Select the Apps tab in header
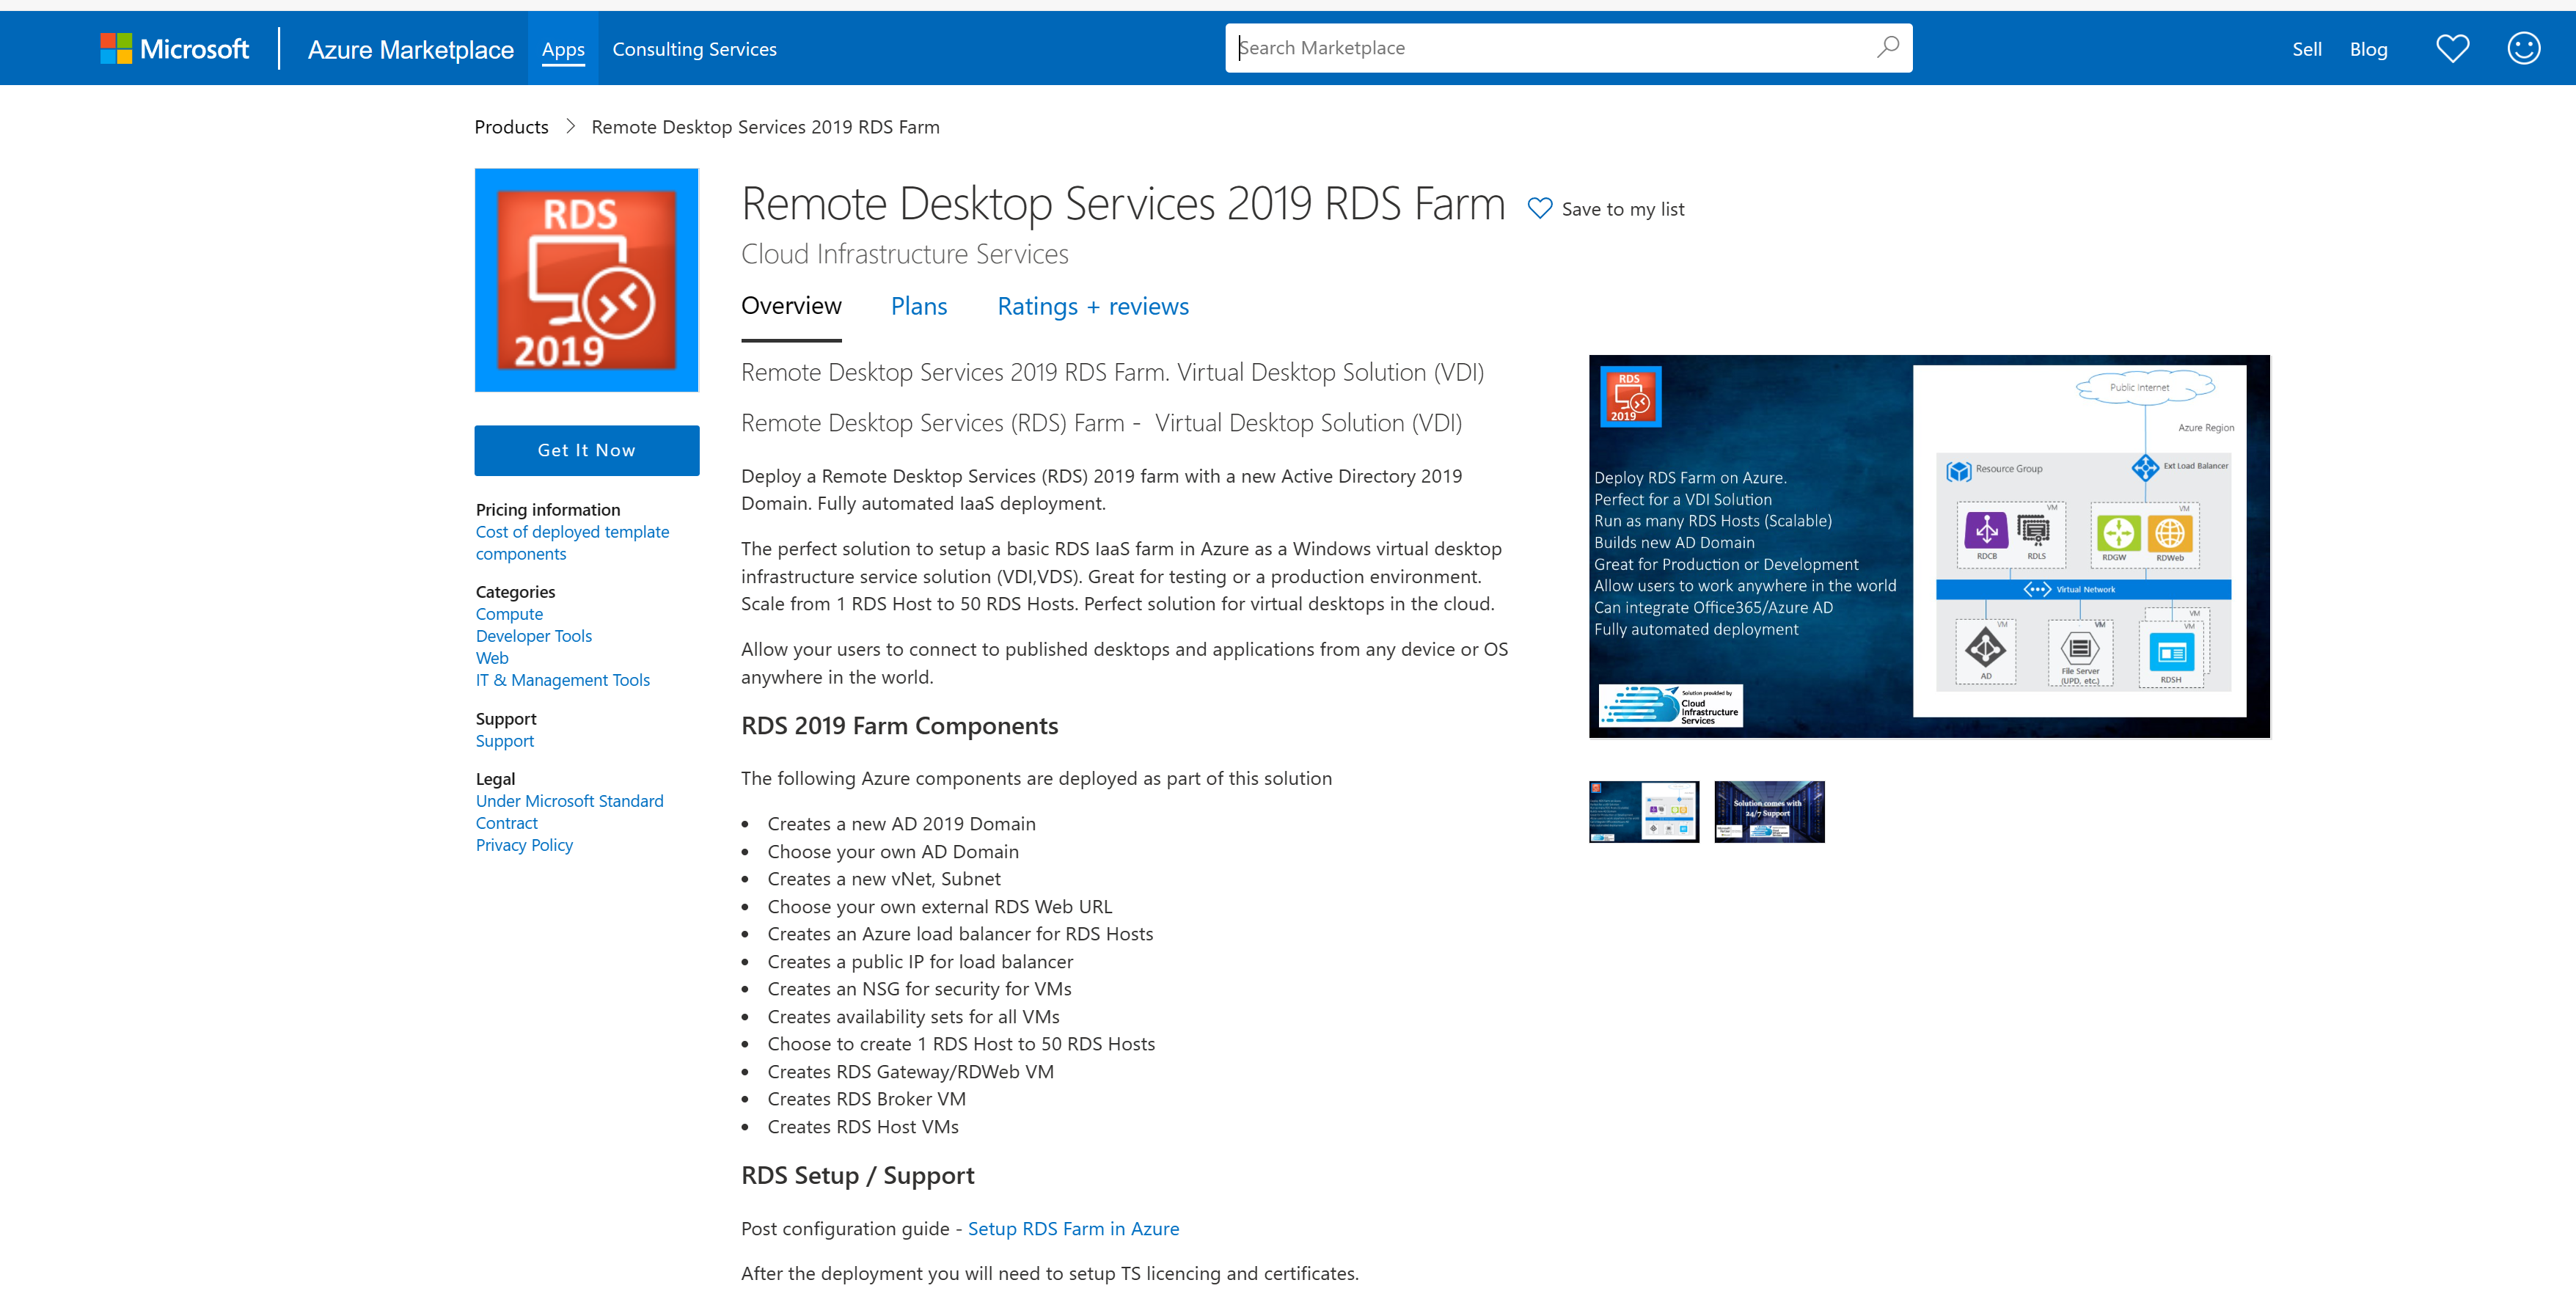The image size is (2576, 1291). point(563,49)
